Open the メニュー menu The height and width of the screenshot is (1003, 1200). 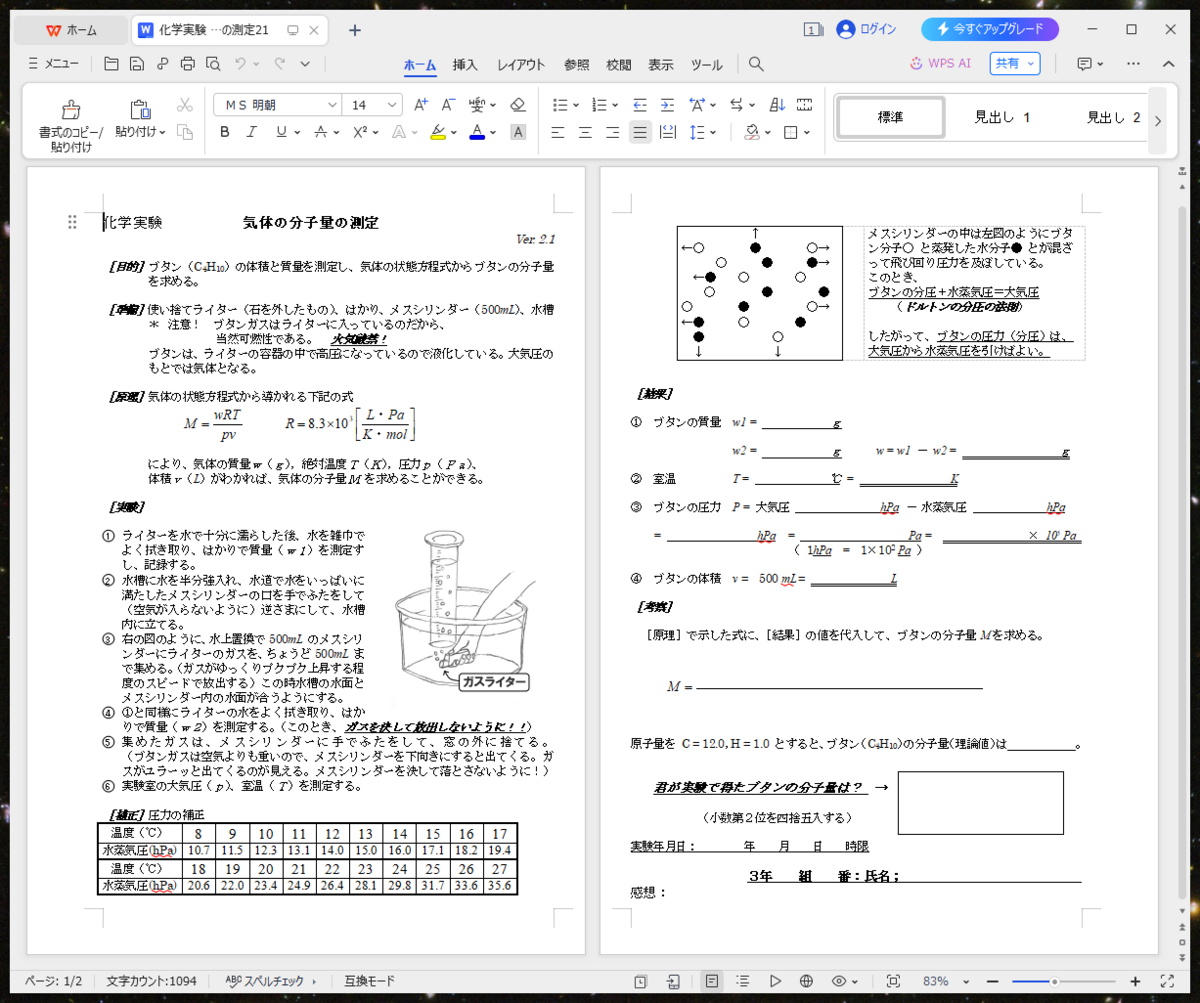(x=53, y=64)
